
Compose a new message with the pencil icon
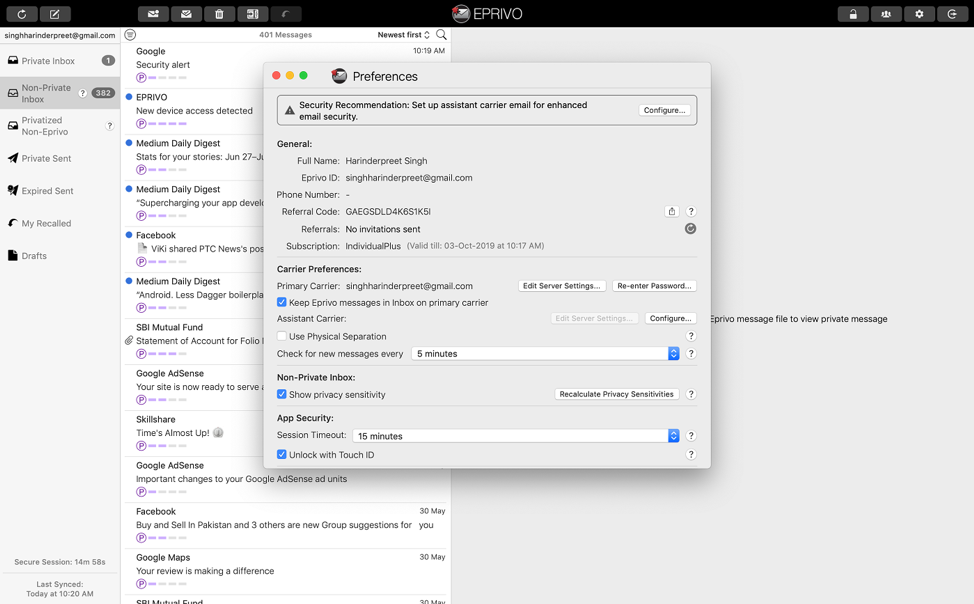pyautogui.click(x=55, y=14)
